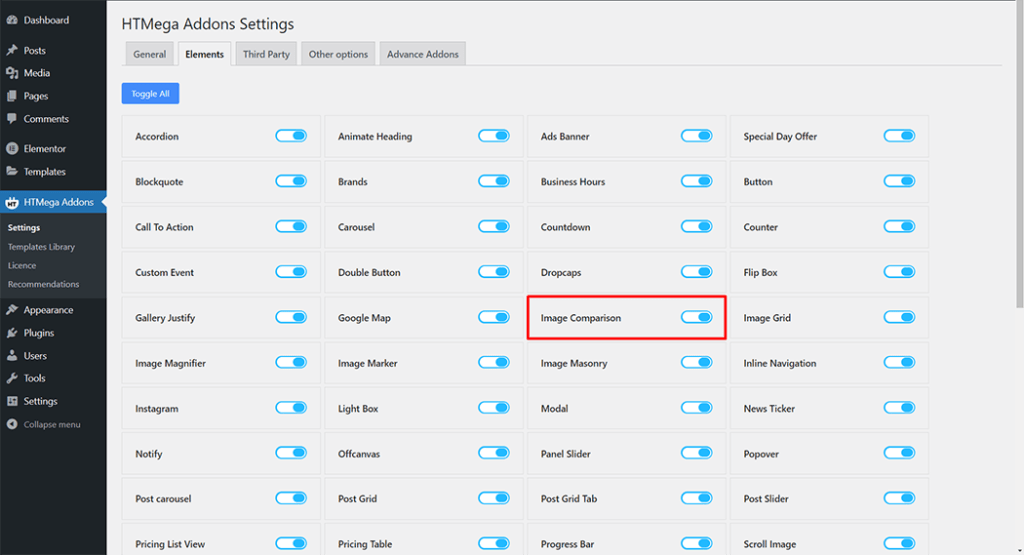Viewport: 1024px width, 555px height.
Task: Switch off the Image Marker toggle
Action: point(494,362)
